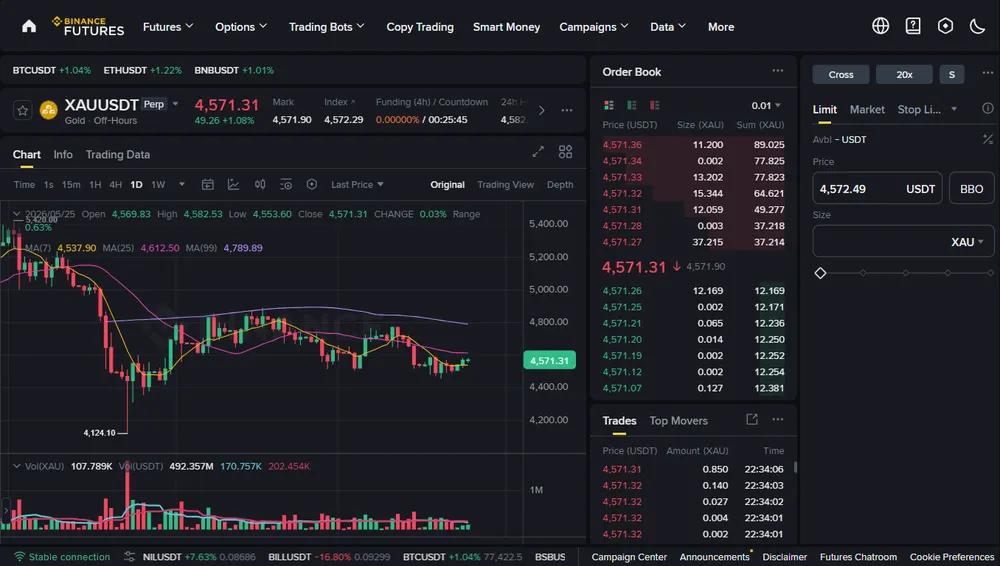Open the technical indicators chart icon
Screen dimensions: 1000x566
coord(233,184)
